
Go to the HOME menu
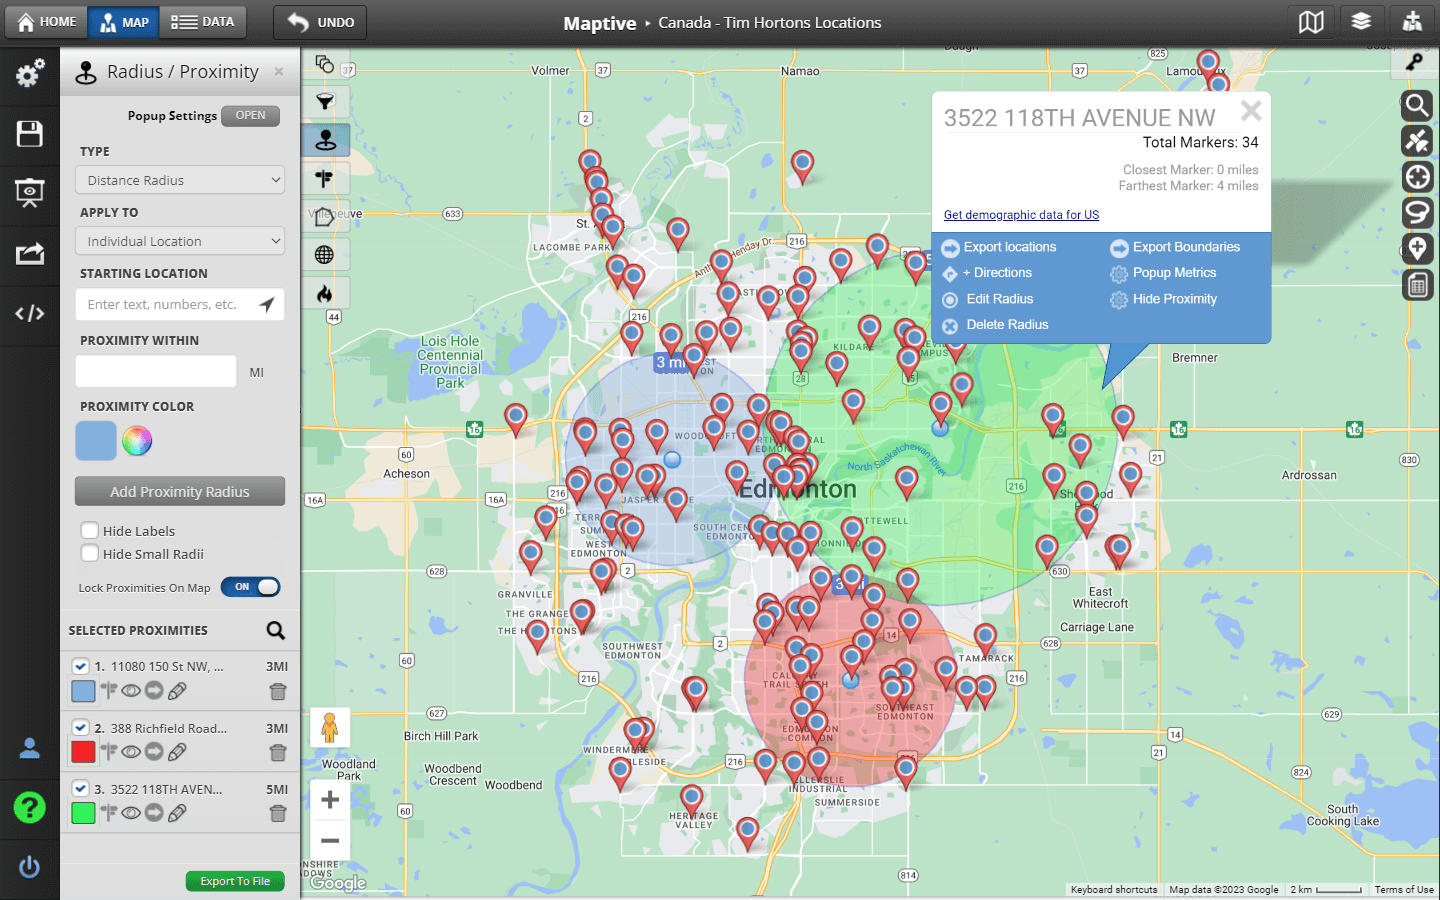click(46, 22)
